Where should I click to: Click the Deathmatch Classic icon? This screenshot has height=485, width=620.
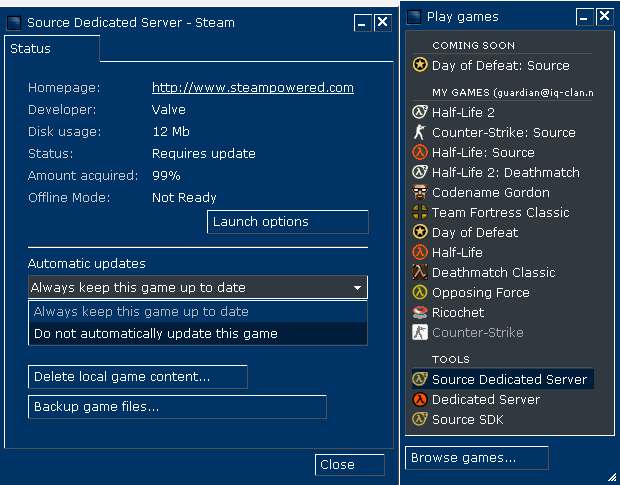pyautogui.click(x=420, y=272)
